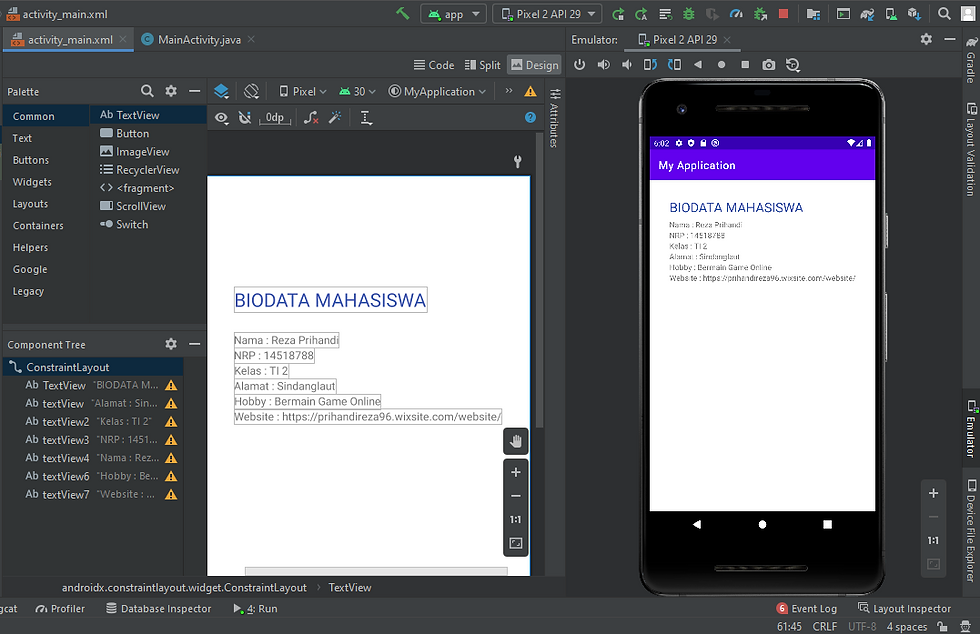Rotate the emulator right
This screenshot has width=980, height=634.
(x=674, y=64)
